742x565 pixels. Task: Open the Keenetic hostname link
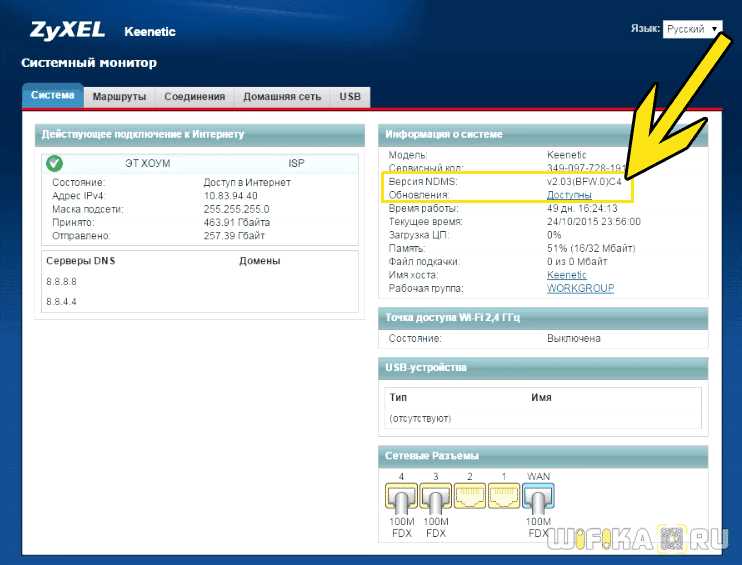[566, 275]
